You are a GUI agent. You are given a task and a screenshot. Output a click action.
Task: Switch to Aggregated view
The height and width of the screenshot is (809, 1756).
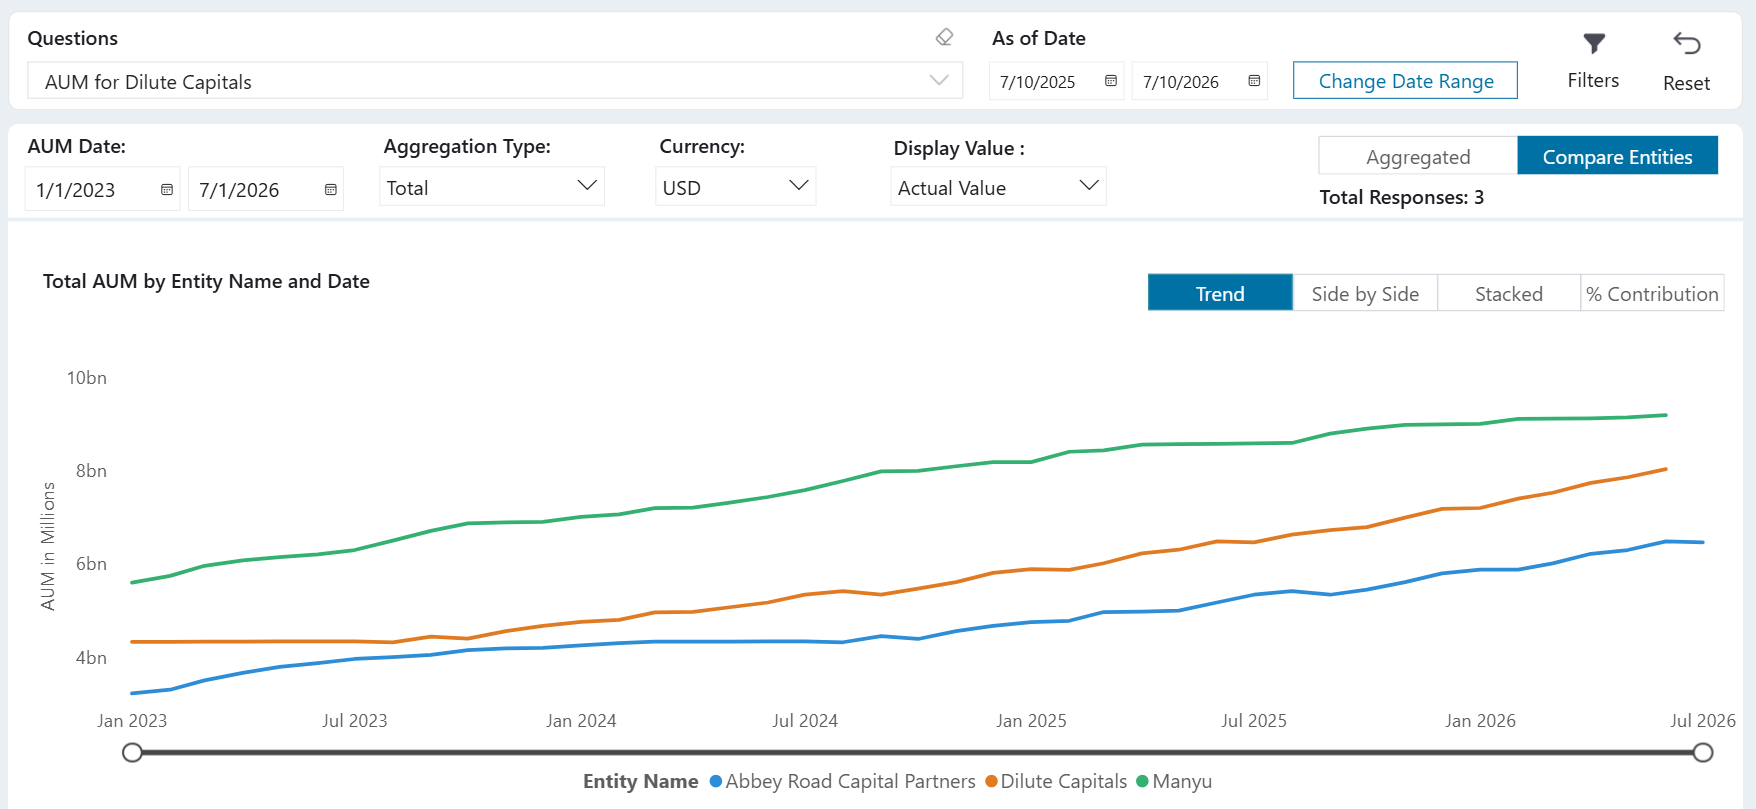[1418, 156]
